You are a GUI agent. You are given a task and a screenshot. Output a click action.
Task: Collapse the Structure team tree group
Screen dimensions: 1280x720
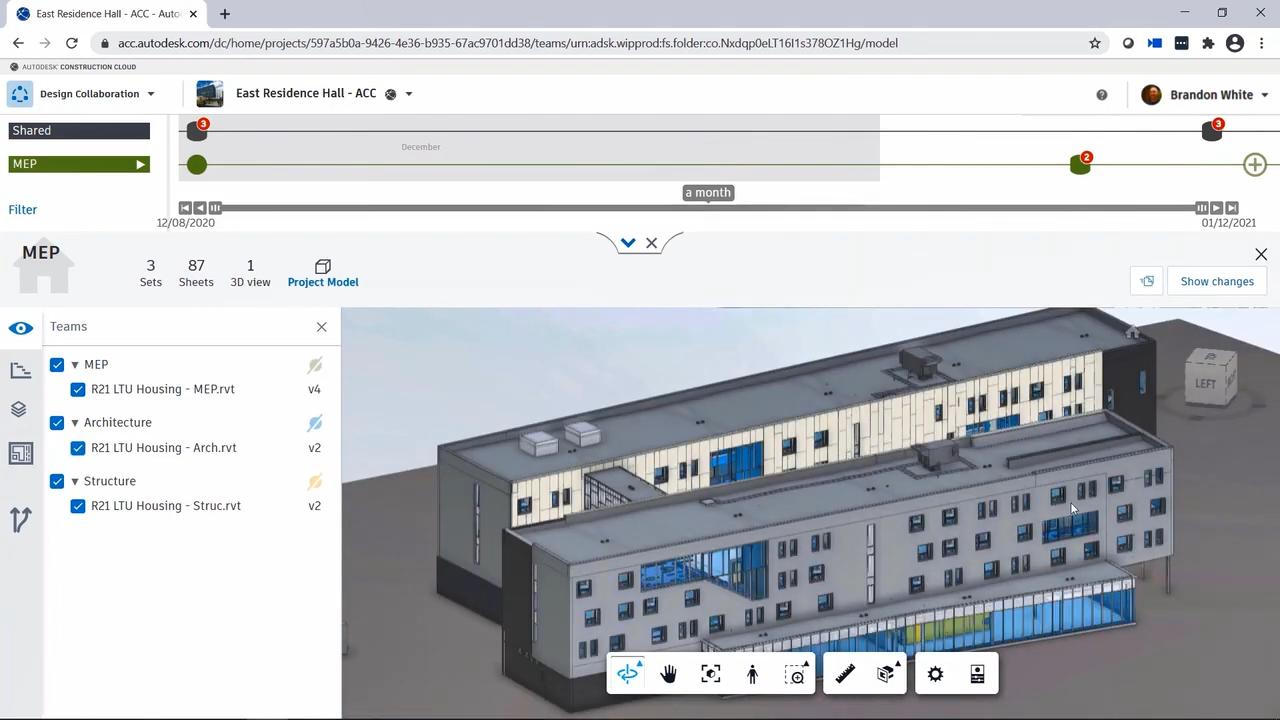[75, 481]
